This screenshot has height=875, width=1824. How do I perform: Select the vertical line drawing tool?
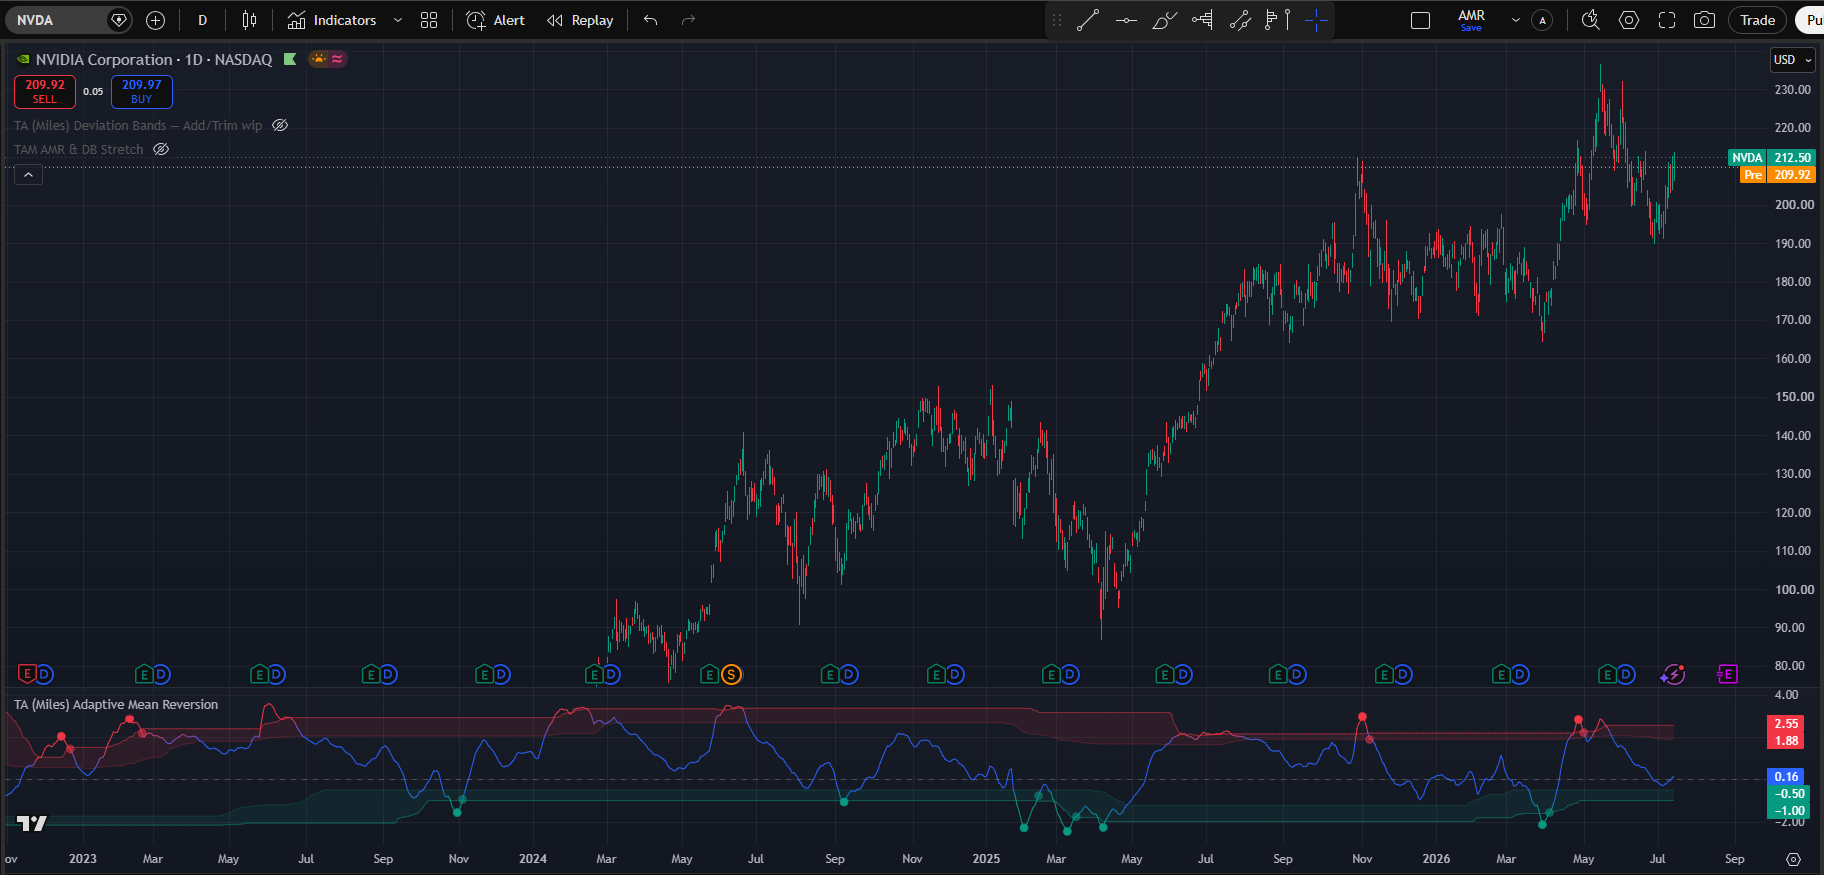coord(1288,20)
